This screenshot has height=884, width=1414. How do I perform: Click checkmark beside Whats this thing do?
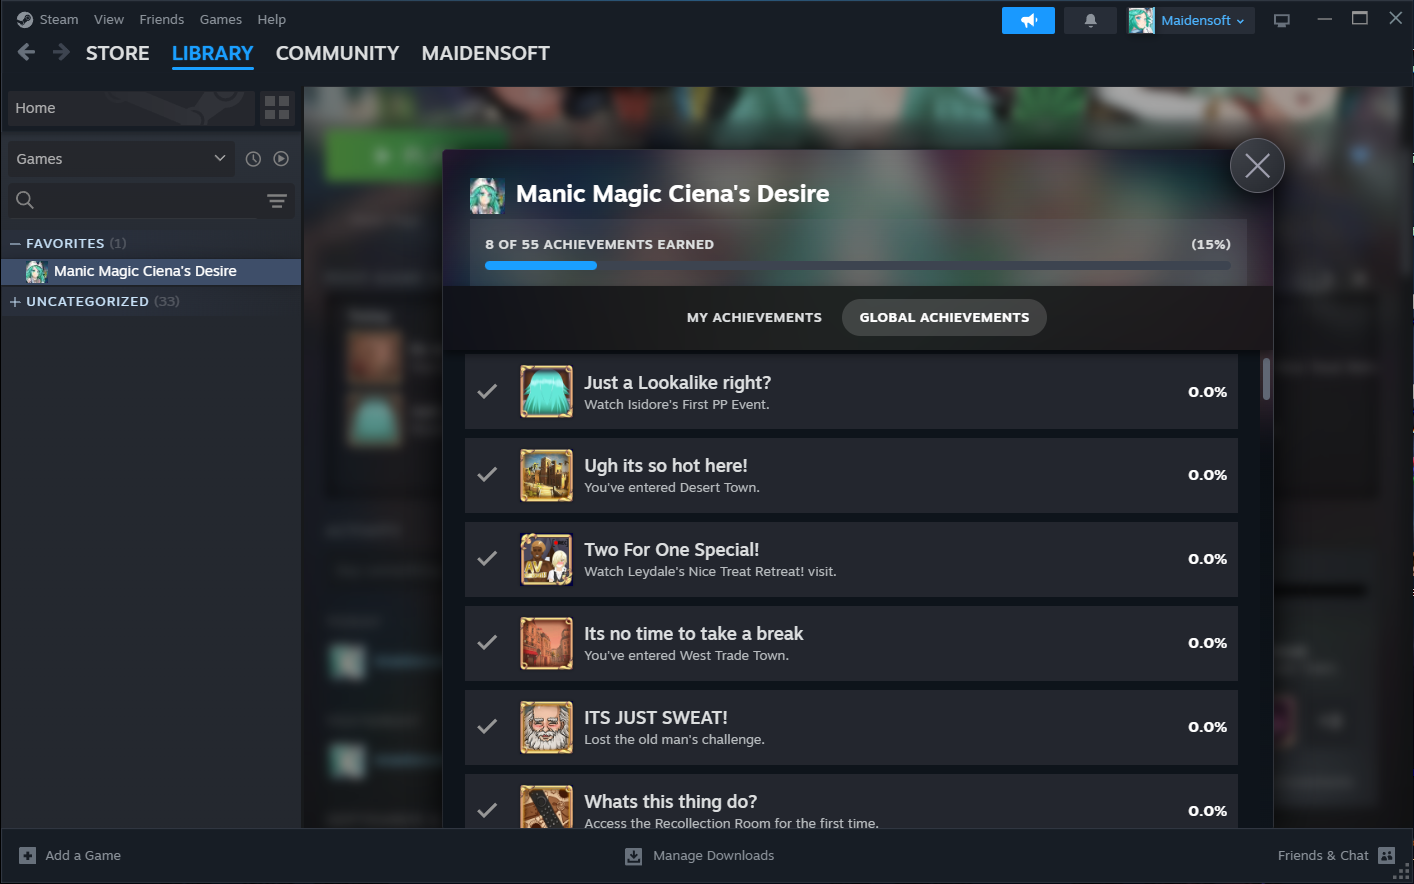[x=487, y=811]
